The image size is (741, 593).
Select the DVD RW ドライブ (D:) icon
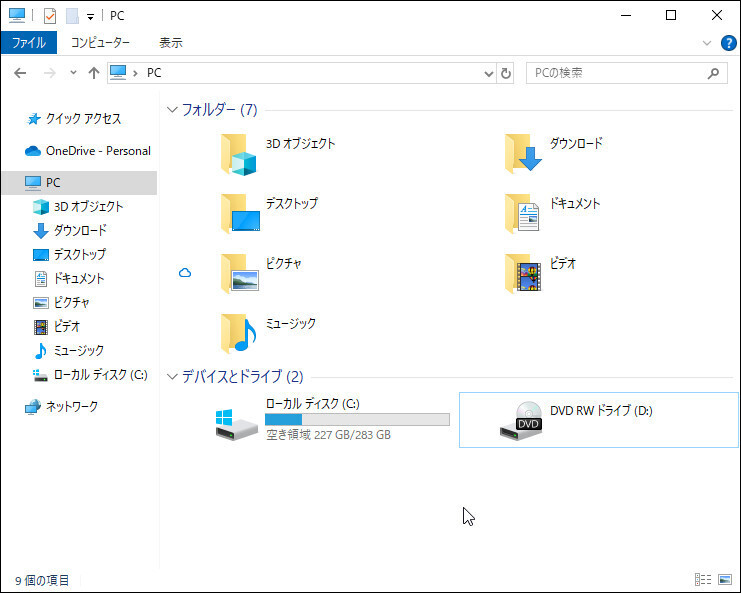(521, 421)
